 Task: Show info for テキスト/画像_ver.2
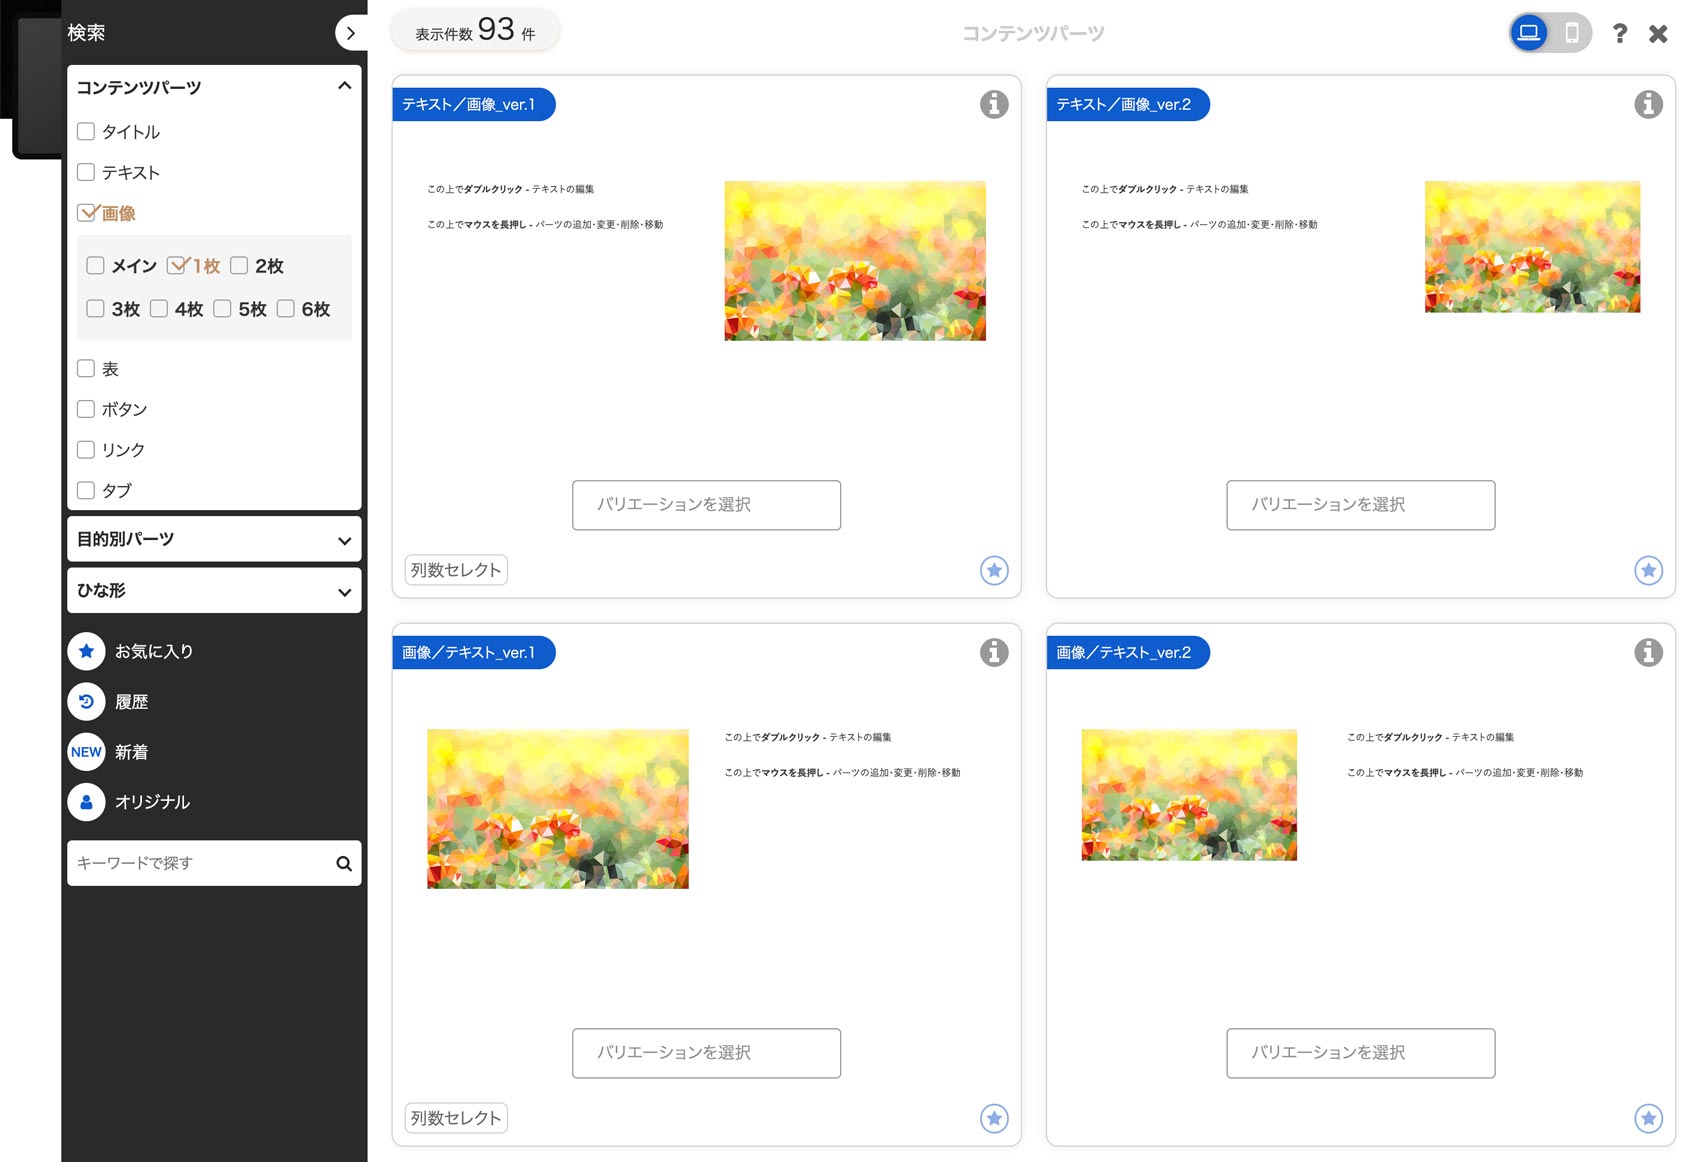(x=1648, y=104)
